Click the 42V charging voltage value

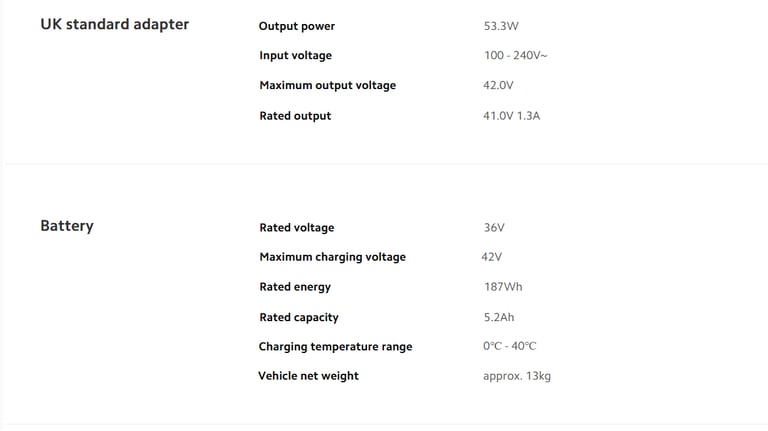[492, 257]
